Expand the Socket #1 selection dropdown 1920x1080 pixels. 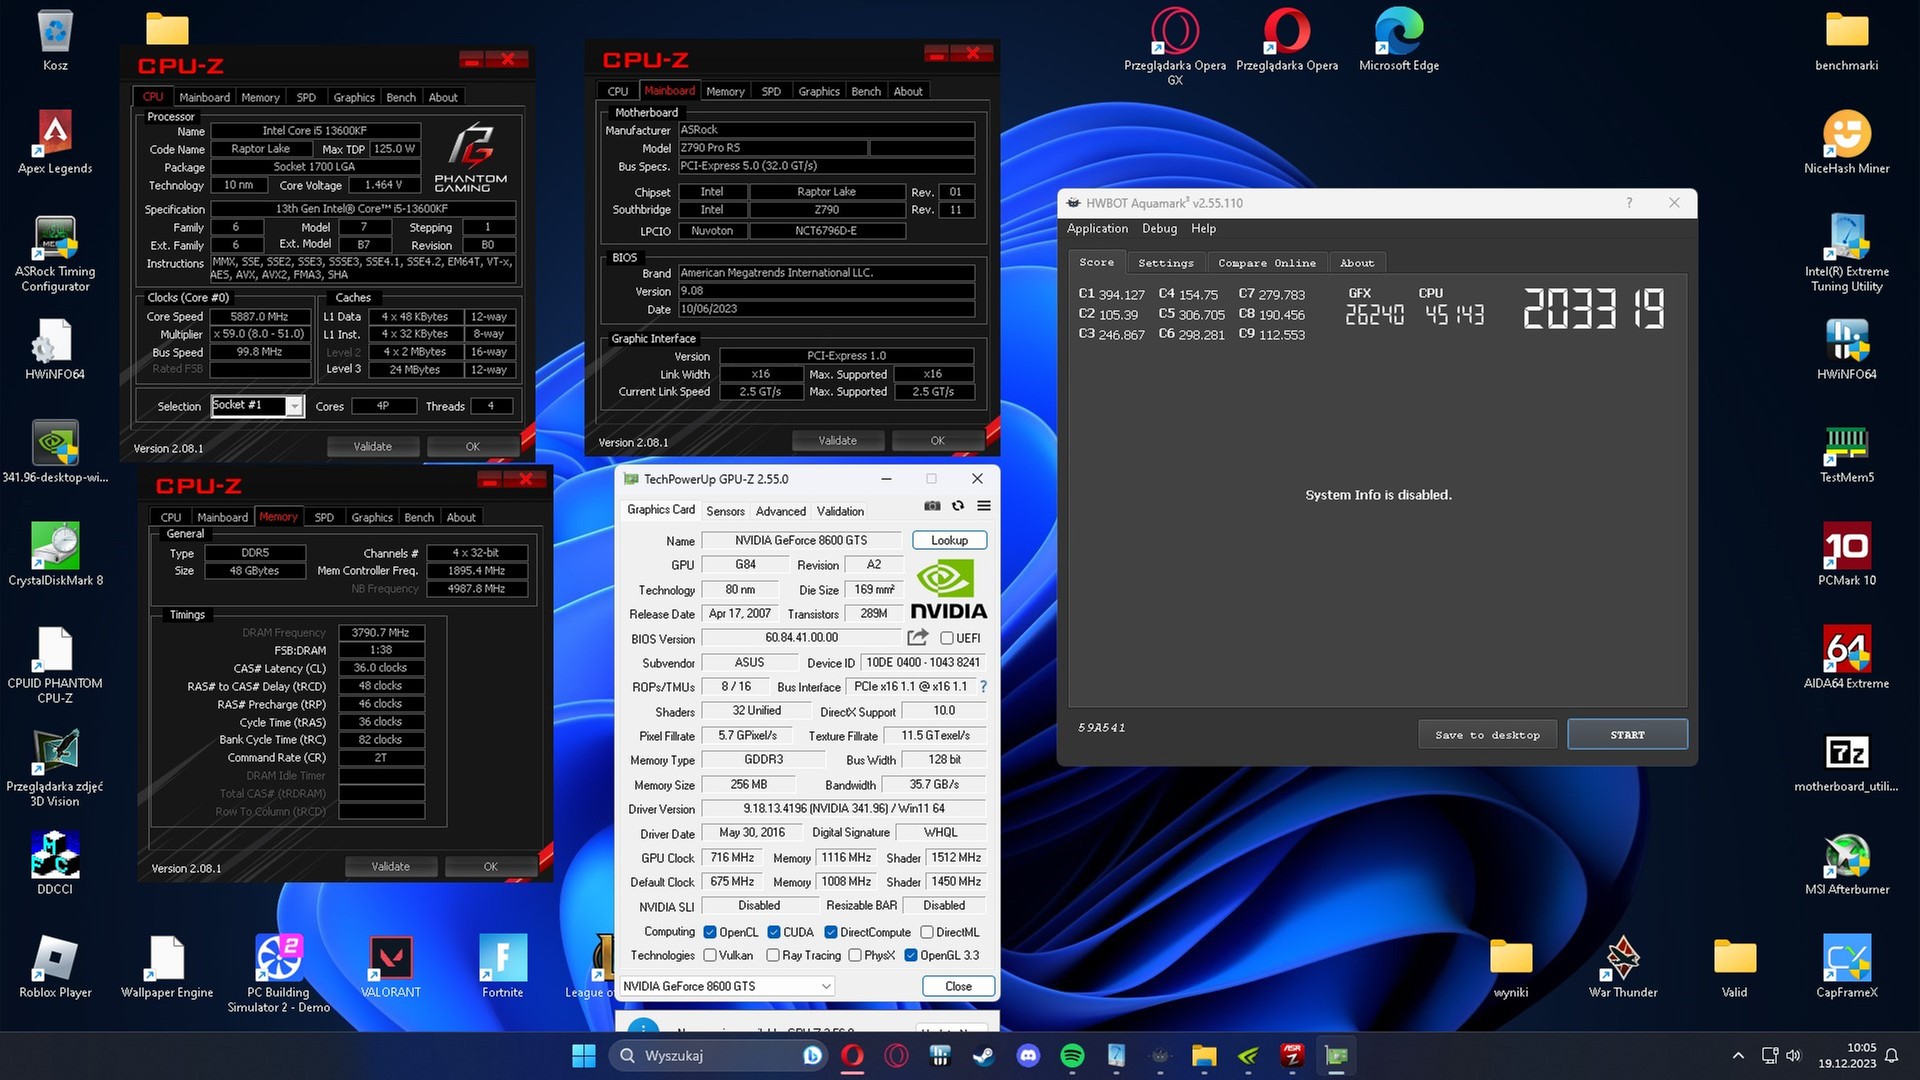pos(295,406)
